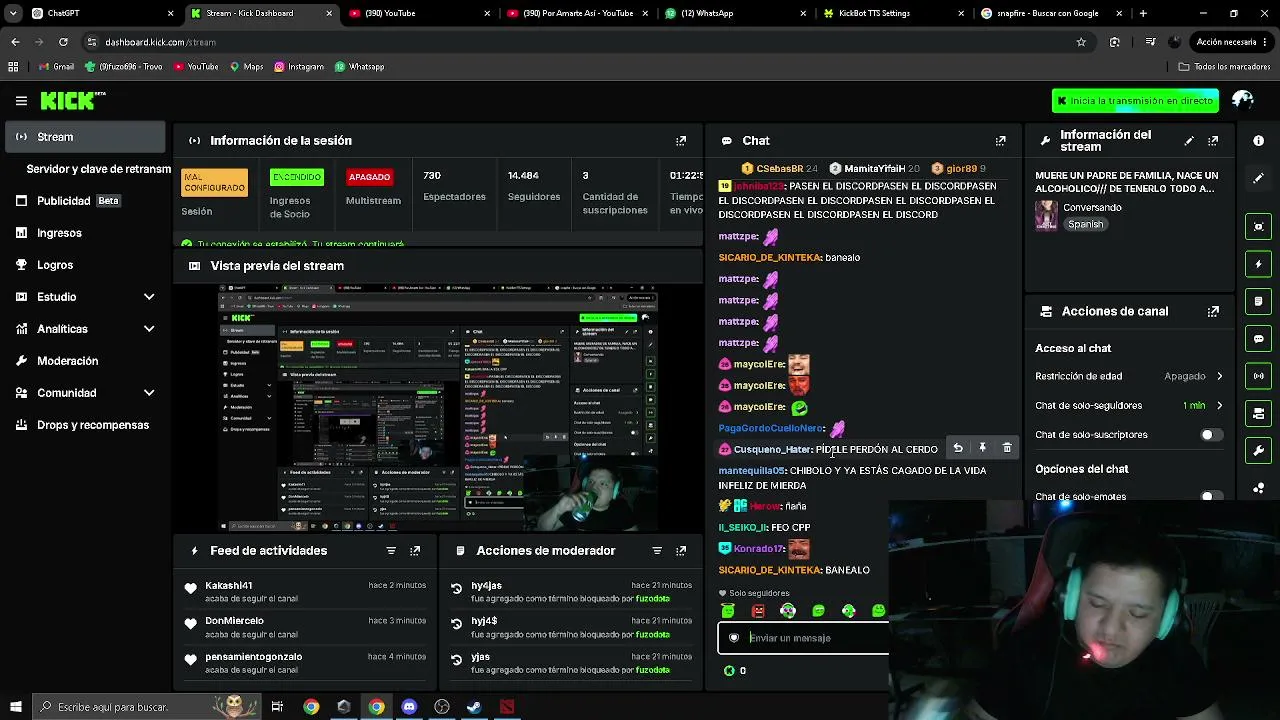Reload the page
Image resolution: width=1280 pixels, height=720 pixels.
[x=63, y=42]
